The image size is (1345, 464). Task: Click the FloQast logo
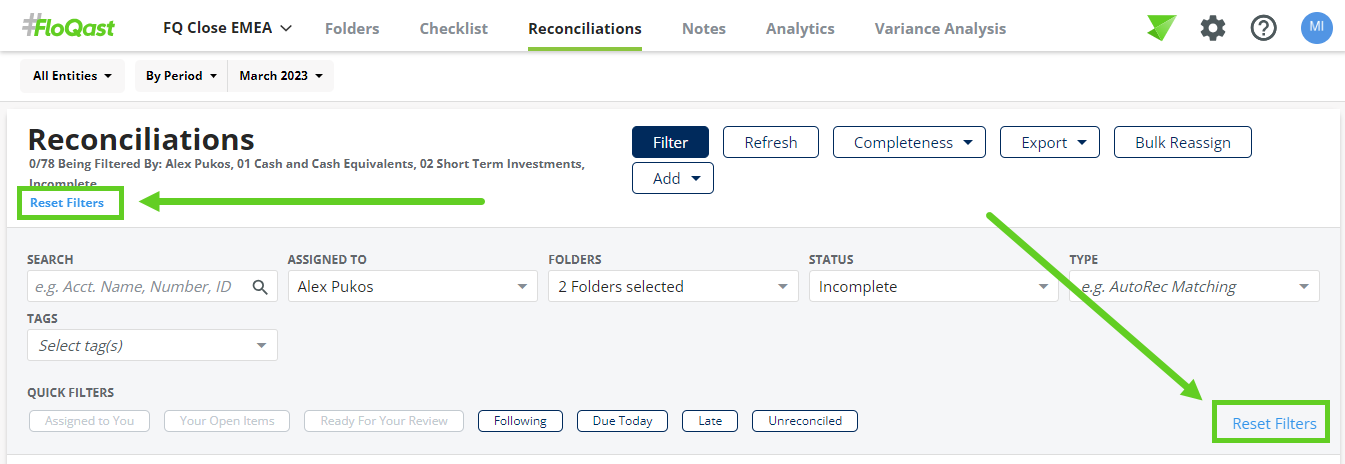click(68, 27)
